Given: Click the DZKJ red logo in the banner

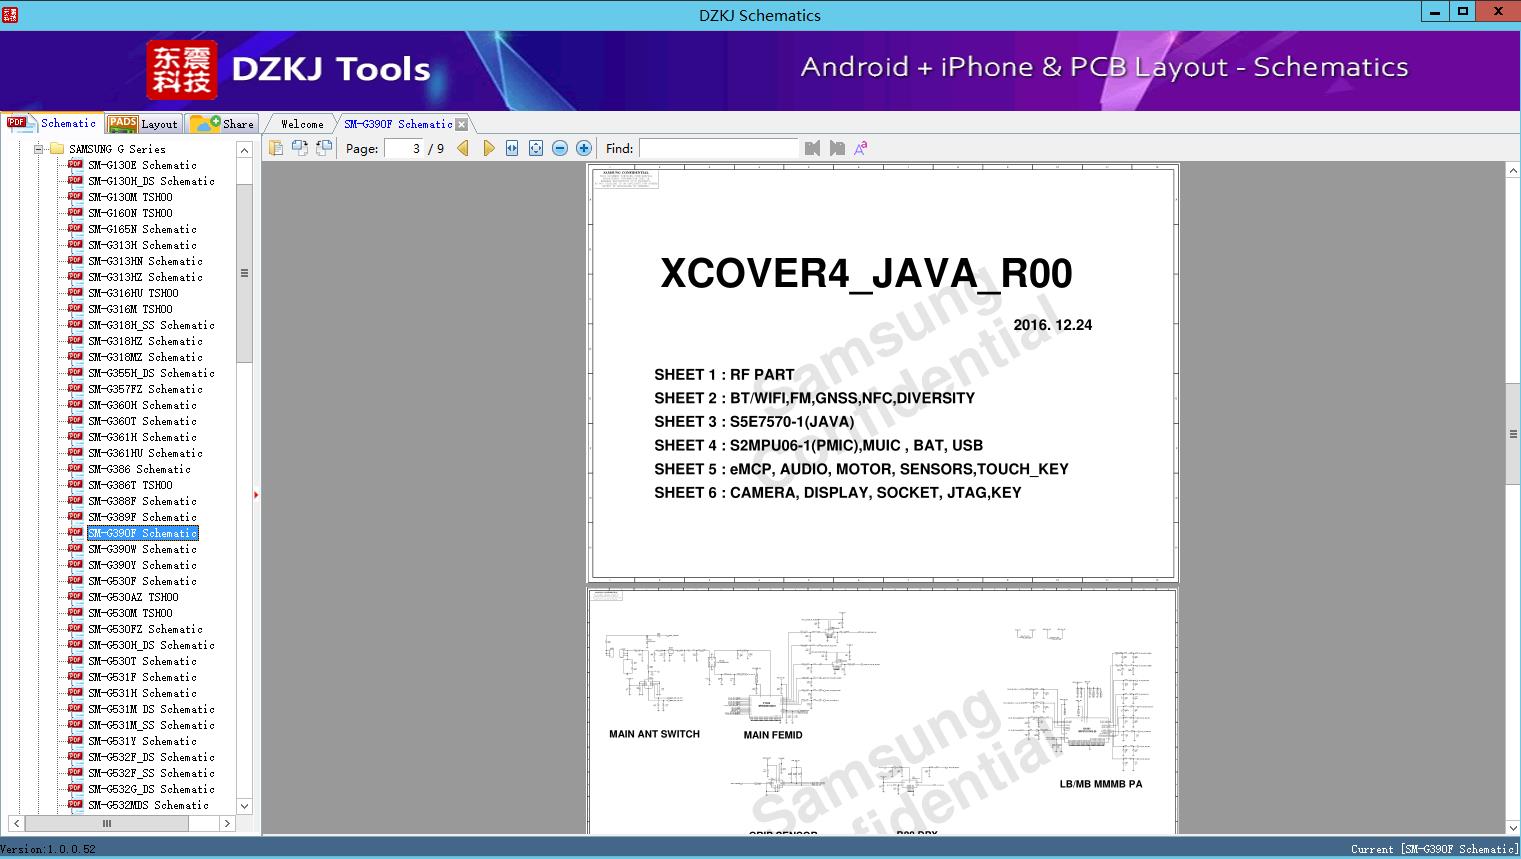Looking at the screenshot, I should click(182, 69).
